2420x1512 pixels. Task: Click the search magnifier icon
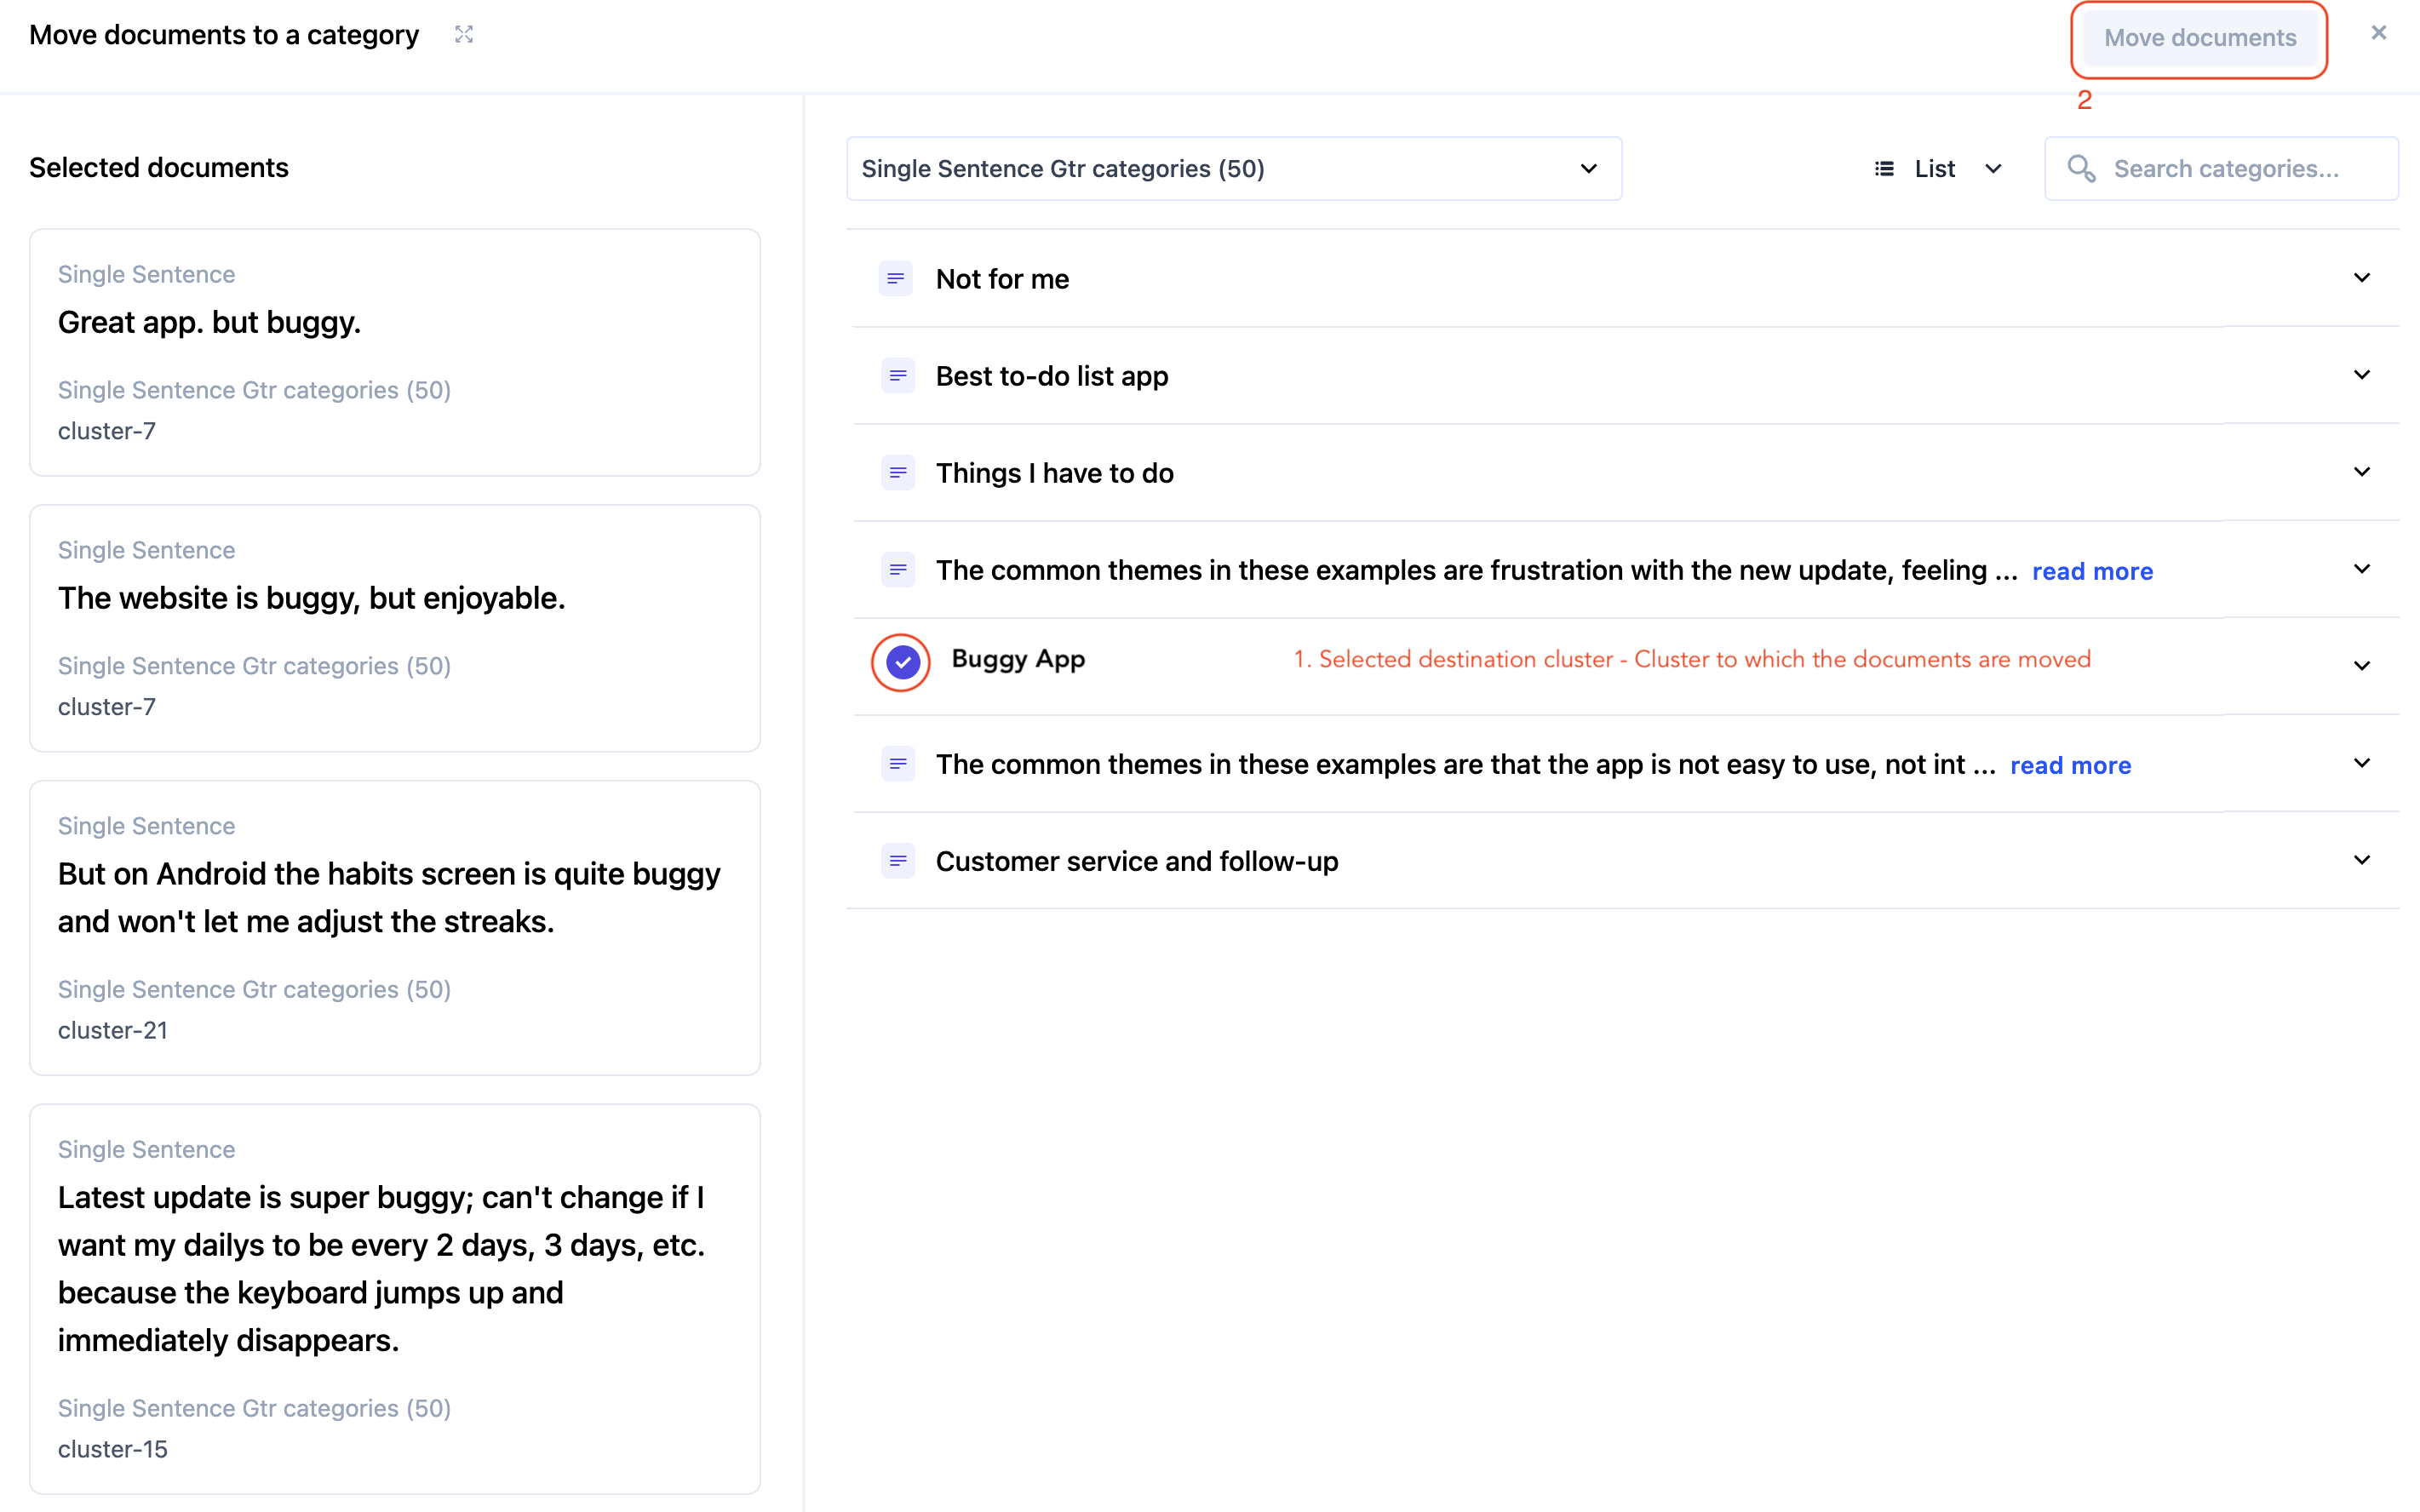(2080, 169)
